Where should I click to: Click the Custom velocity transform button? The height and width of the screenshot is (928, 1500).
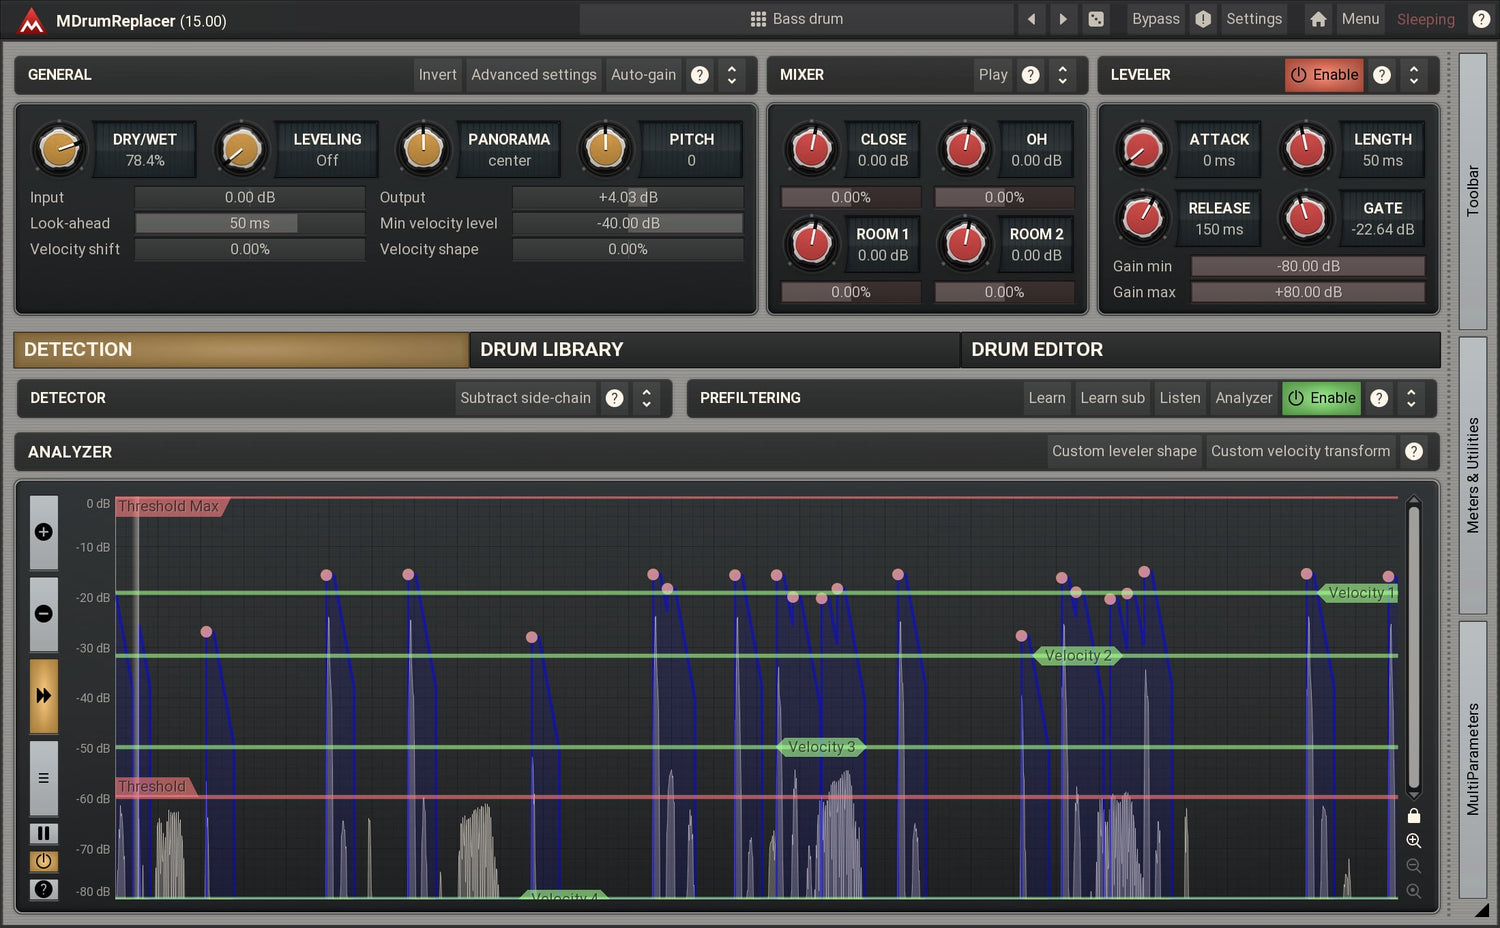(x=1300, y=452)
